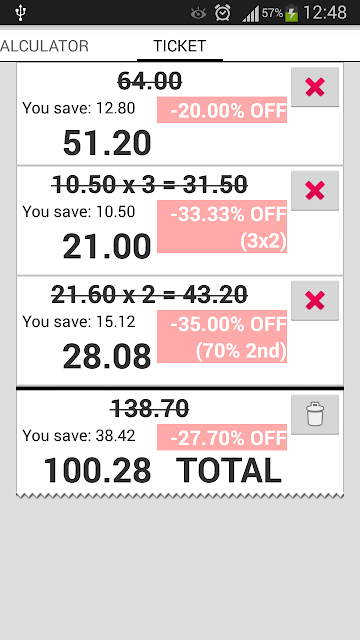Tap the eye smart-stay status icon
The width and height of the screenshot is (360, 640).
(198, 13)
